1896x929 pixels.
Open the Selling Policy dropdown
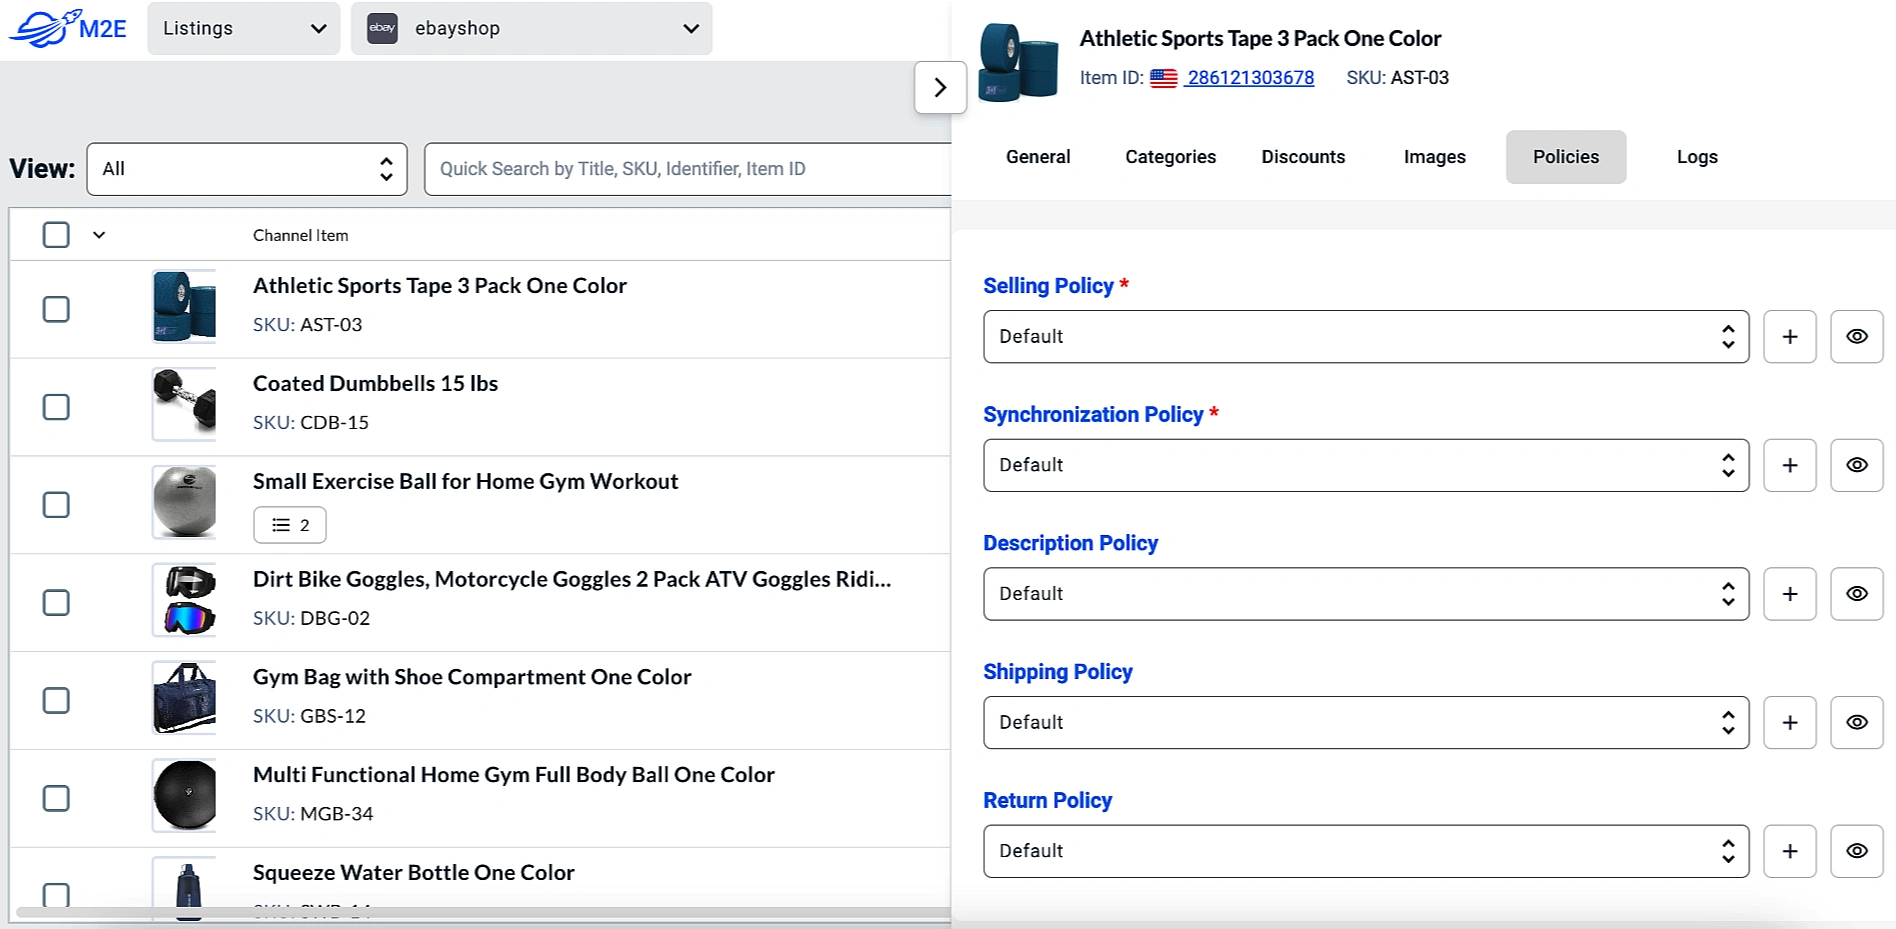[1364, 336]
